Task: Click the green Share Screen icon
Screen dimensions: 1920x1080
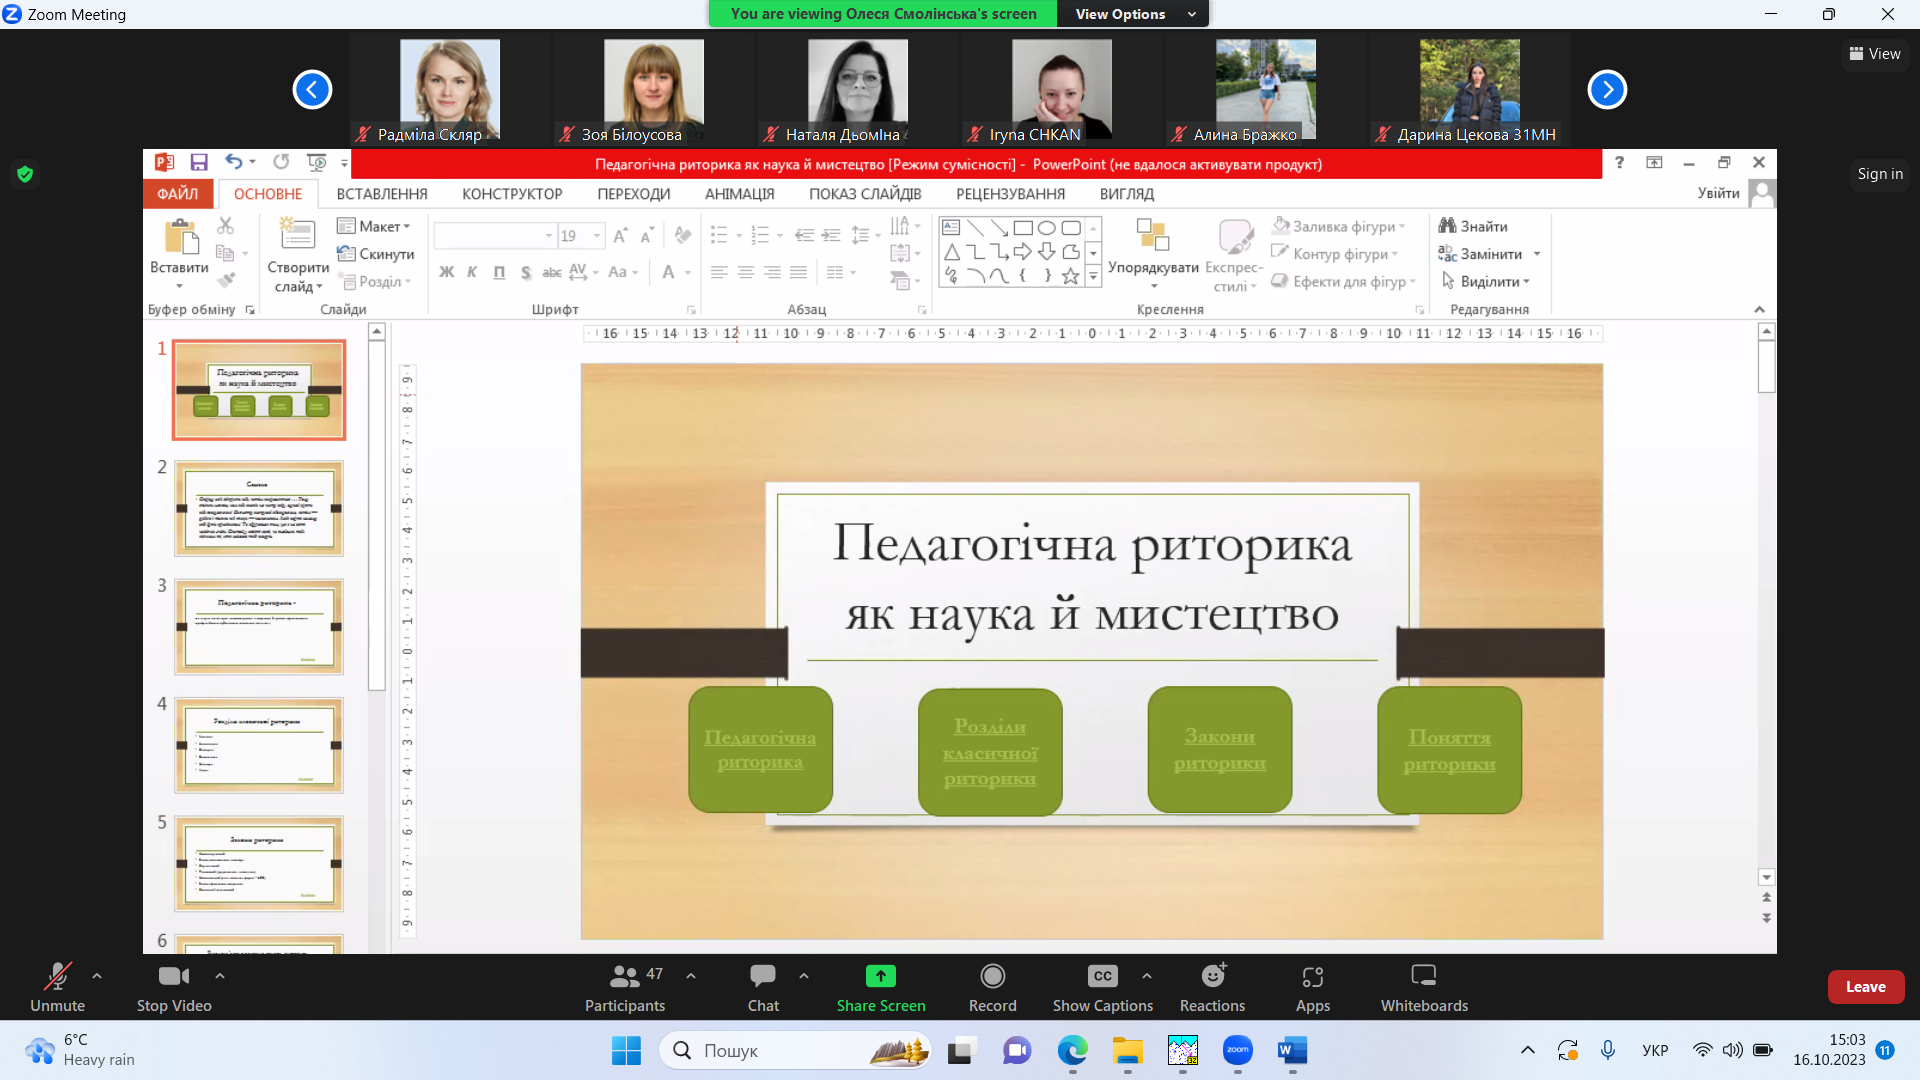Action: pos(880,976)
